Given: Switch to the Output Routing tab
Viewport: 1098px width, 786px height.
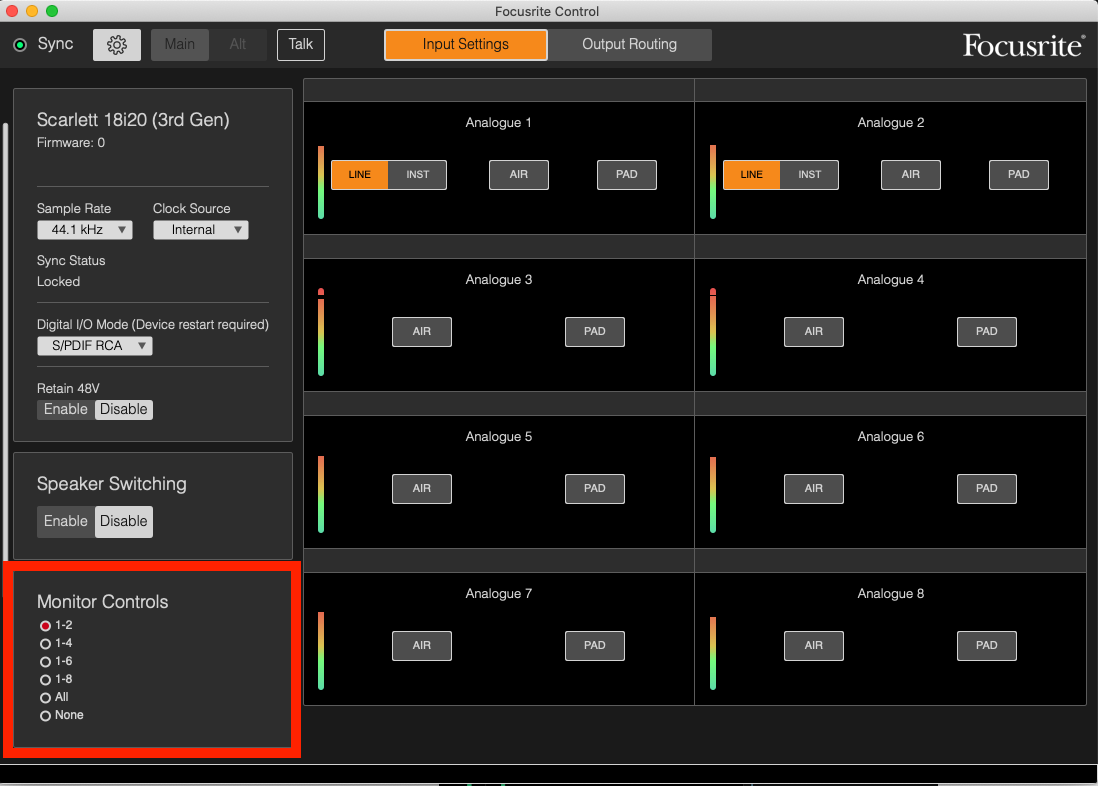Looking at the screenshot, I should [x=629, y=45].
